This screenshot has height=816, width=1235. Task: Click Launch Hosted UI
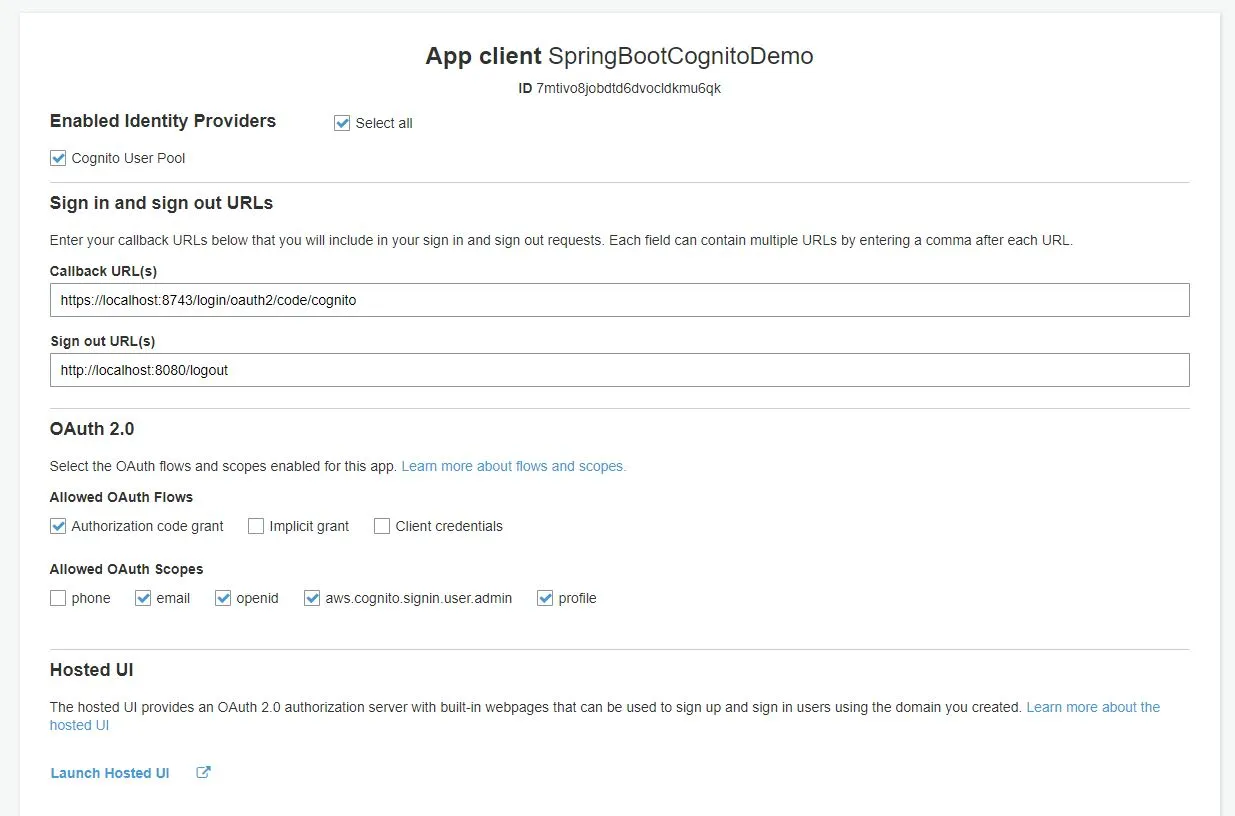pos(109,772)
